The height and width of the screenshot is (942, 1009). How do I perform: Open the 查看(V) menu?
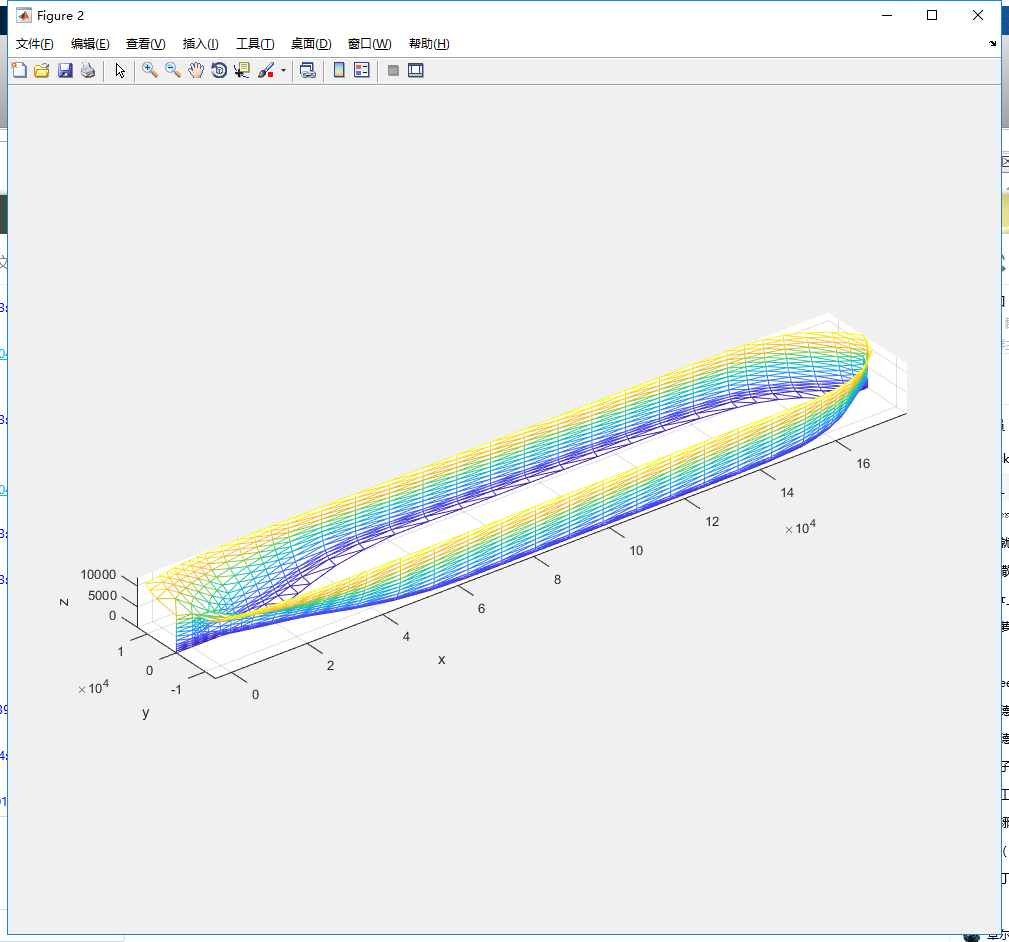[x=145, y=44]
